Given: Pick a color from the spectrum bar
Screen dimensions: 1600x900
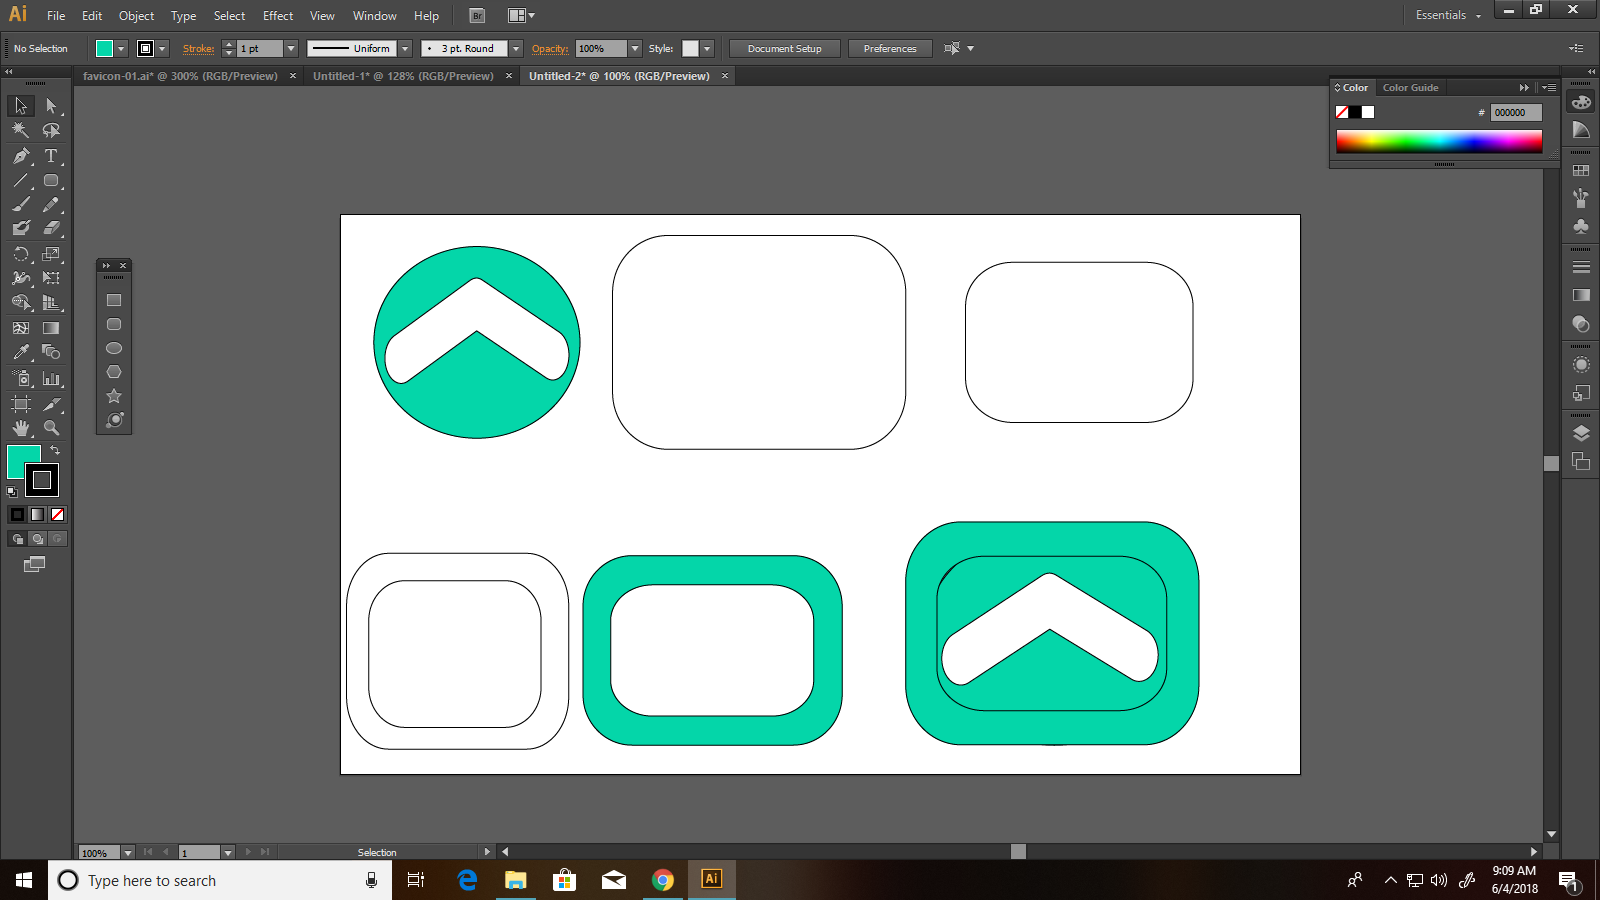Looking at the screenshot, I should [1440, 142].
